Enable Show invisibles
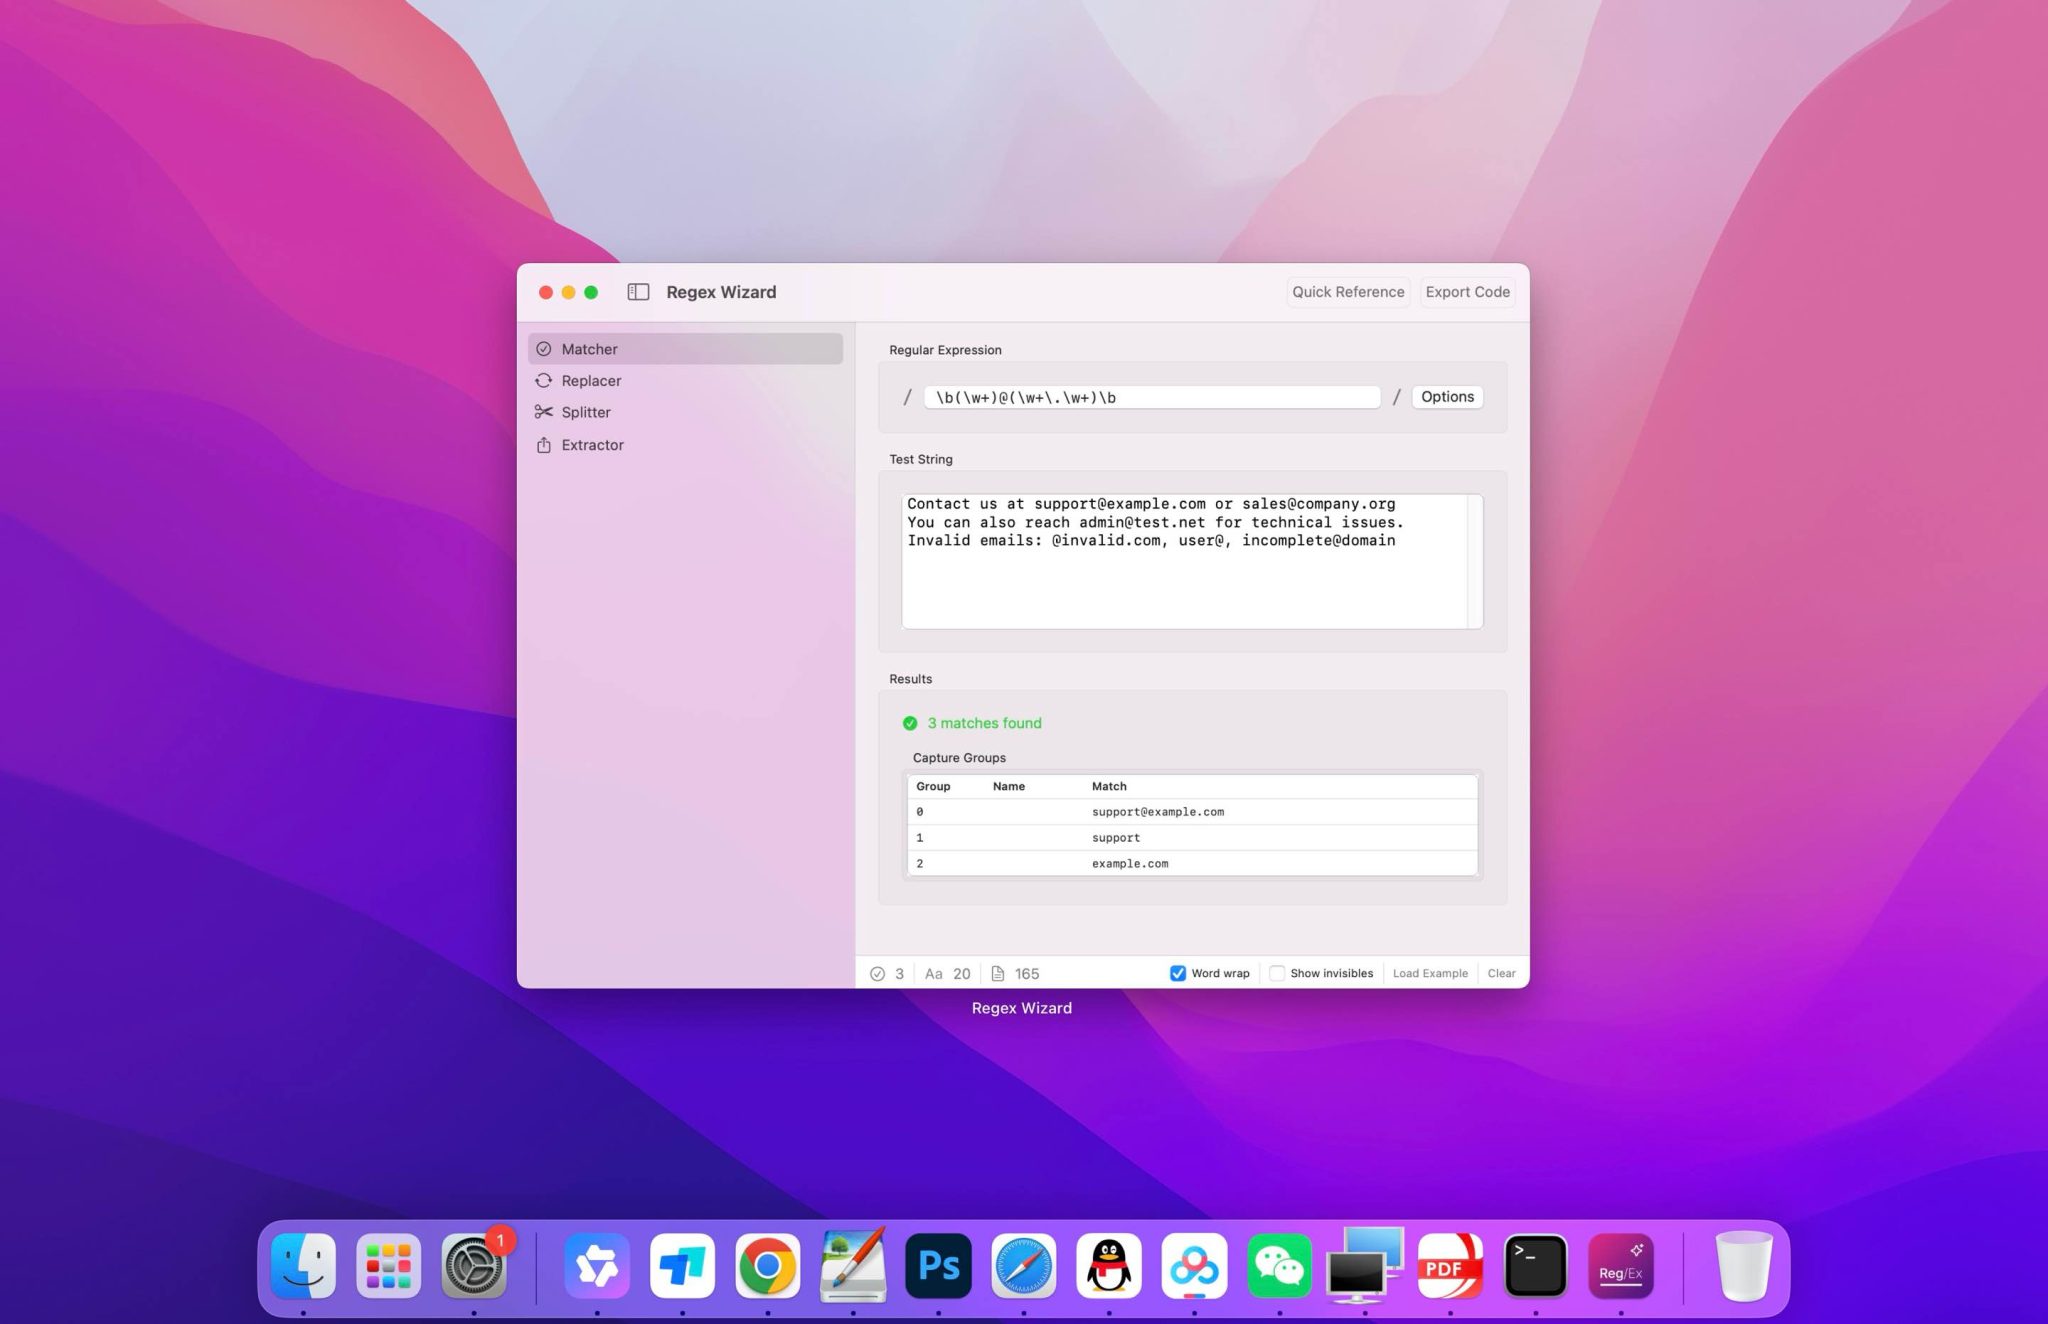The height and width of the screenshot is (1324, 2048). pyautogui.click(x=1277, y=972)
